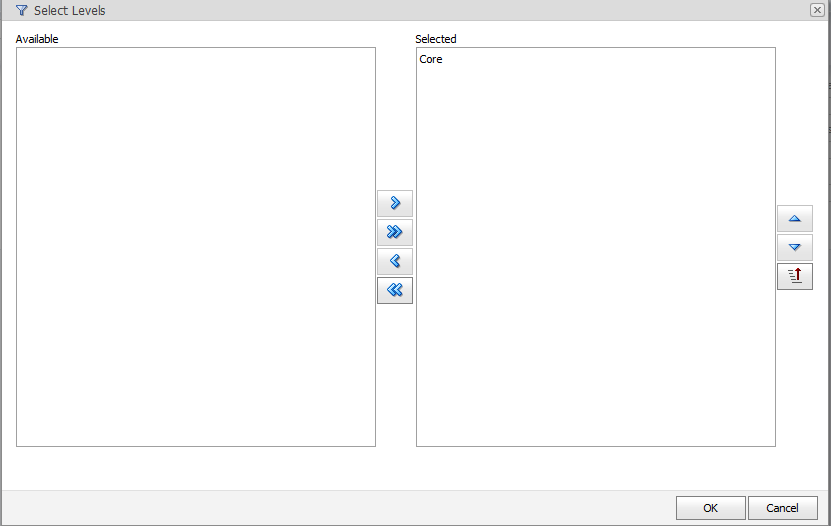Click the single left arrow remove button

tap(395, 261)
